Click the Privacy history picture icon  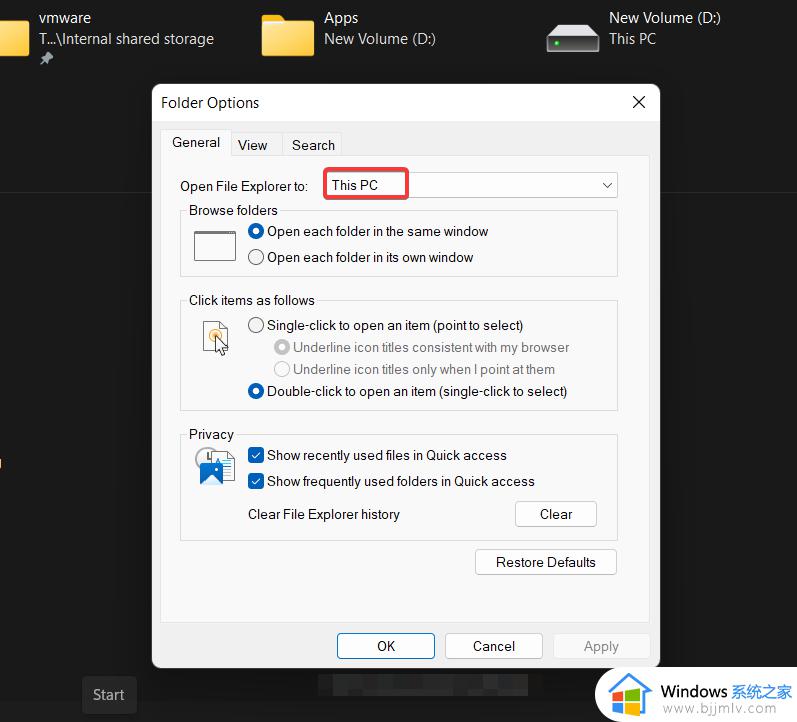[x=215, y=466]
